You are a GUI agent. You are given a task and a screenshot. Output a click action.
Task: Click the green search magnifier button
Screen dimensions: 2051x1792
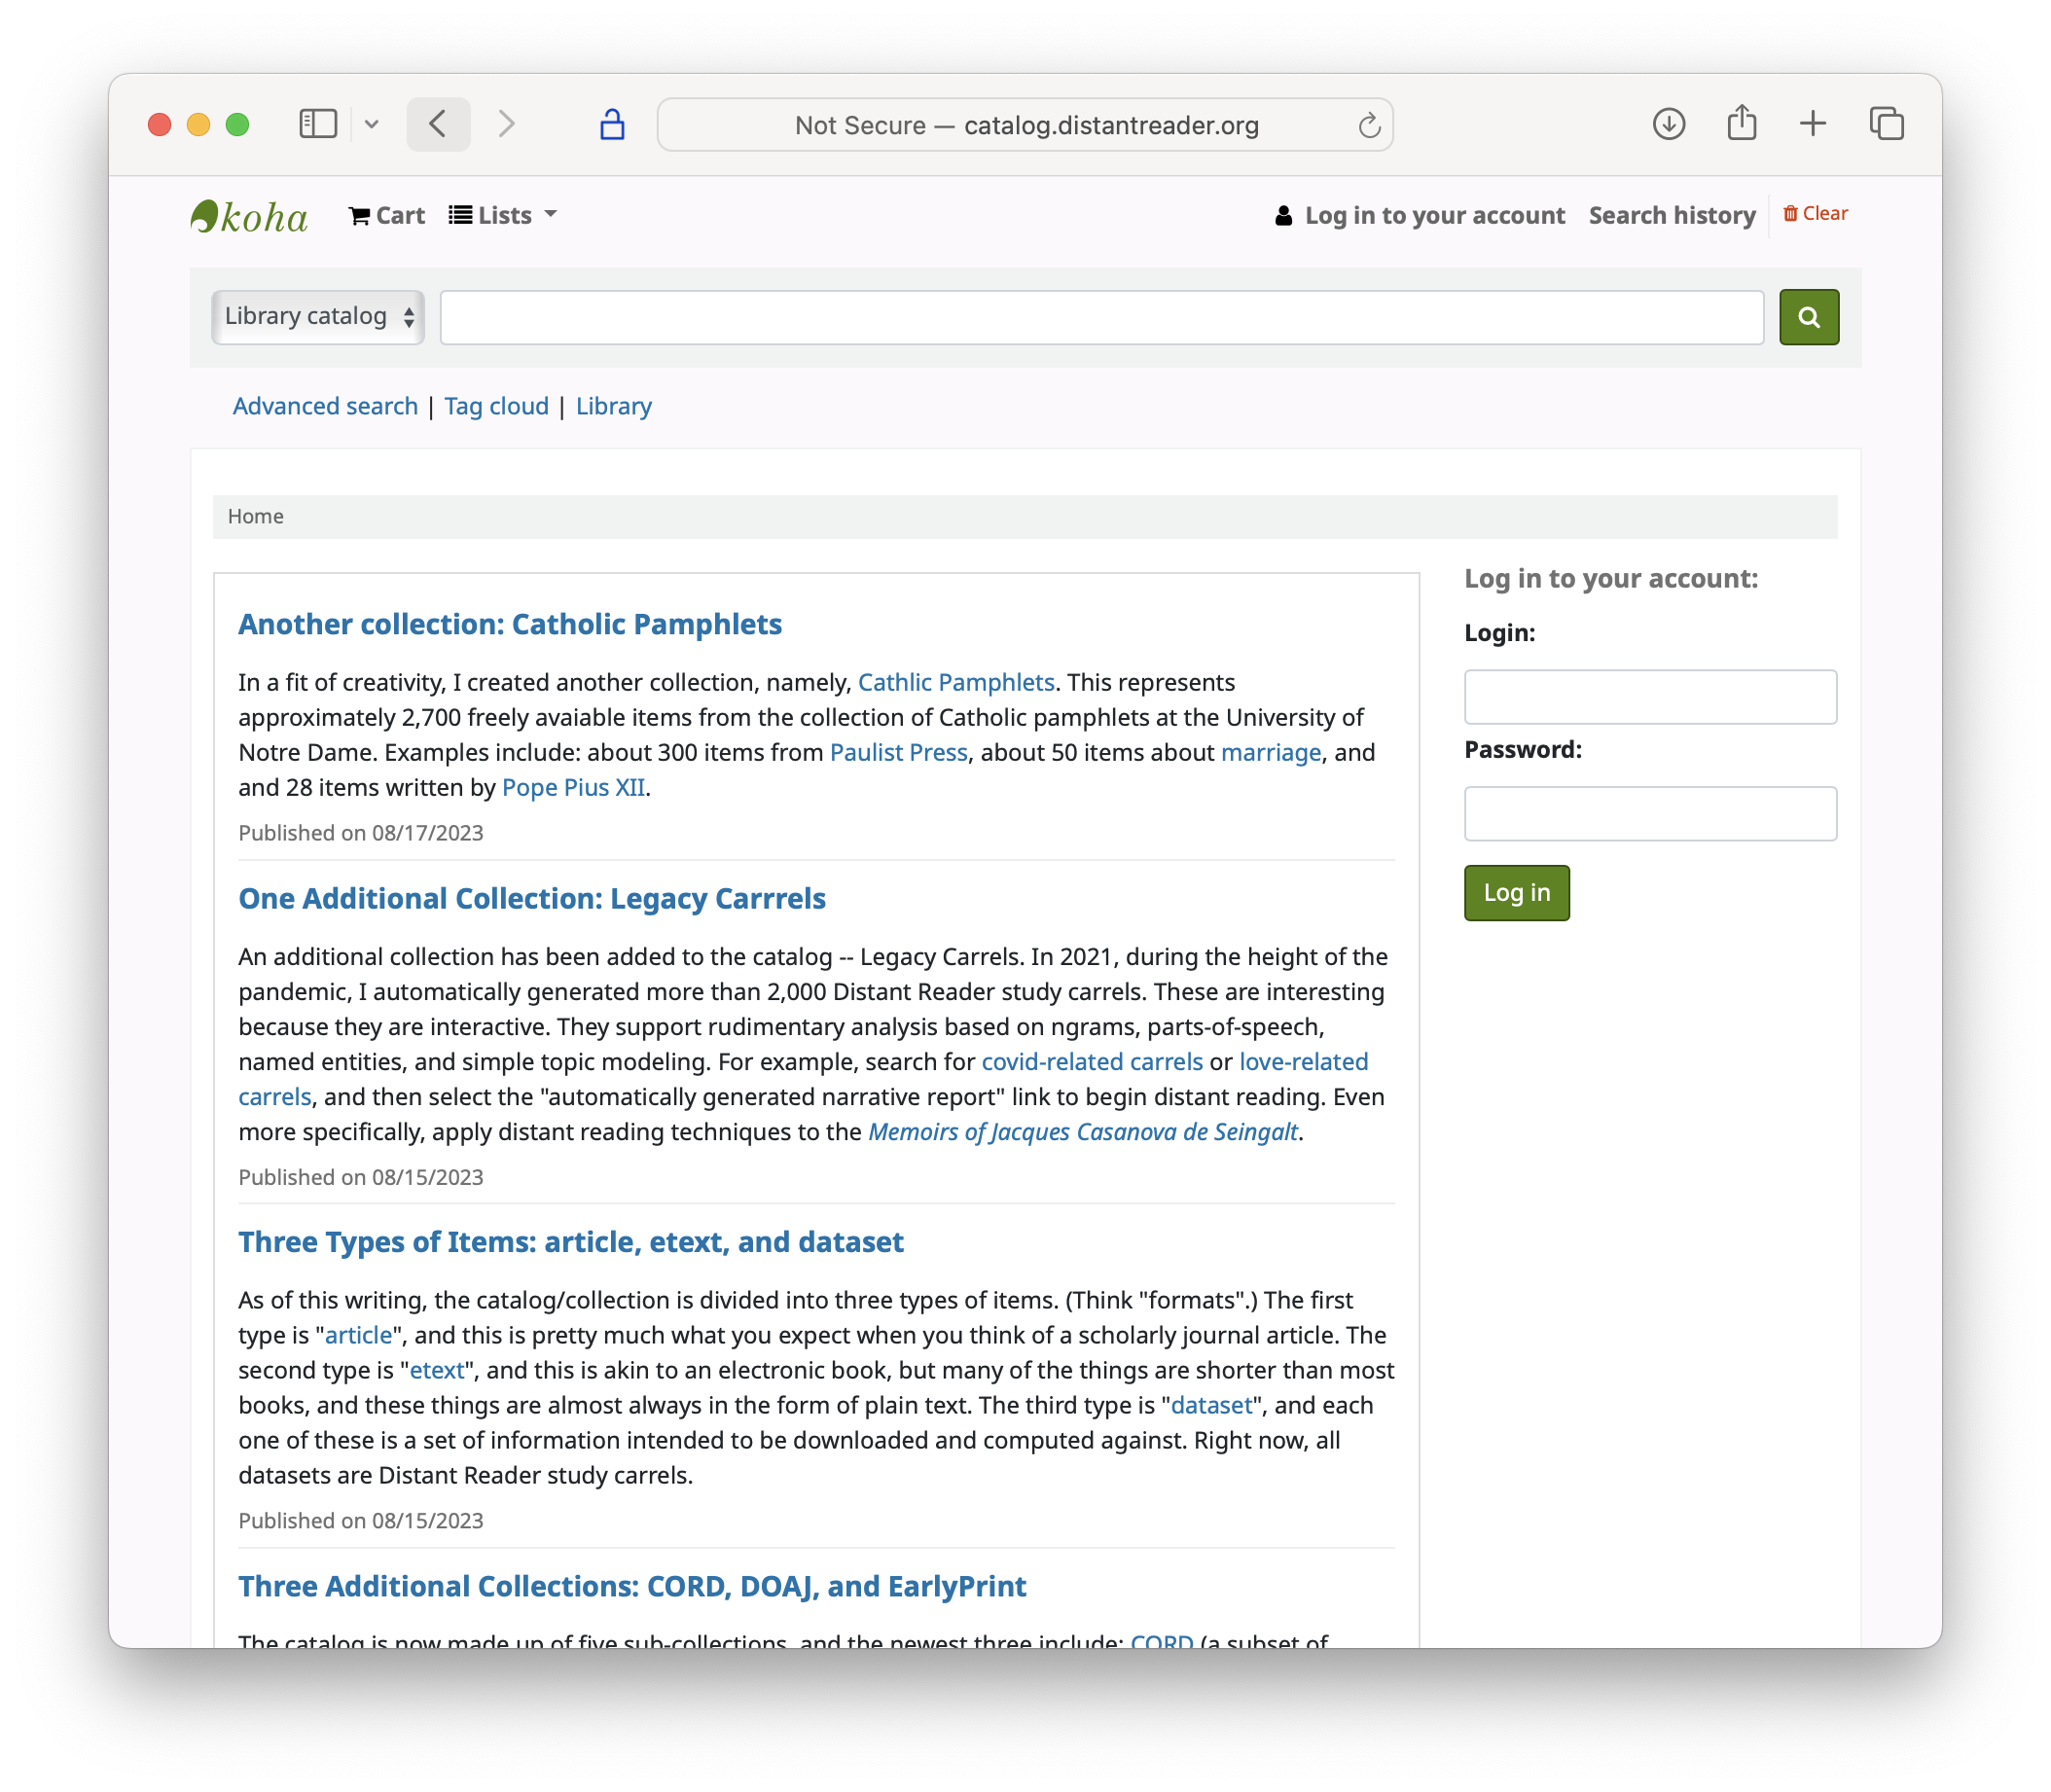1808,317
